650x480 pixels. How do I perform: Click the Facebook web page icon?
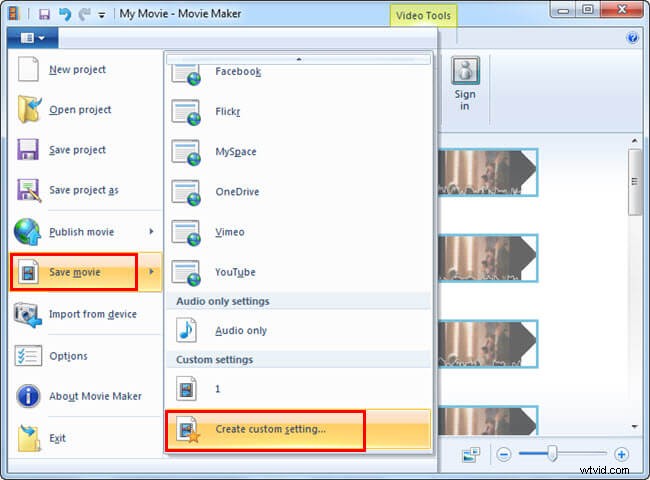coord(186,75)
